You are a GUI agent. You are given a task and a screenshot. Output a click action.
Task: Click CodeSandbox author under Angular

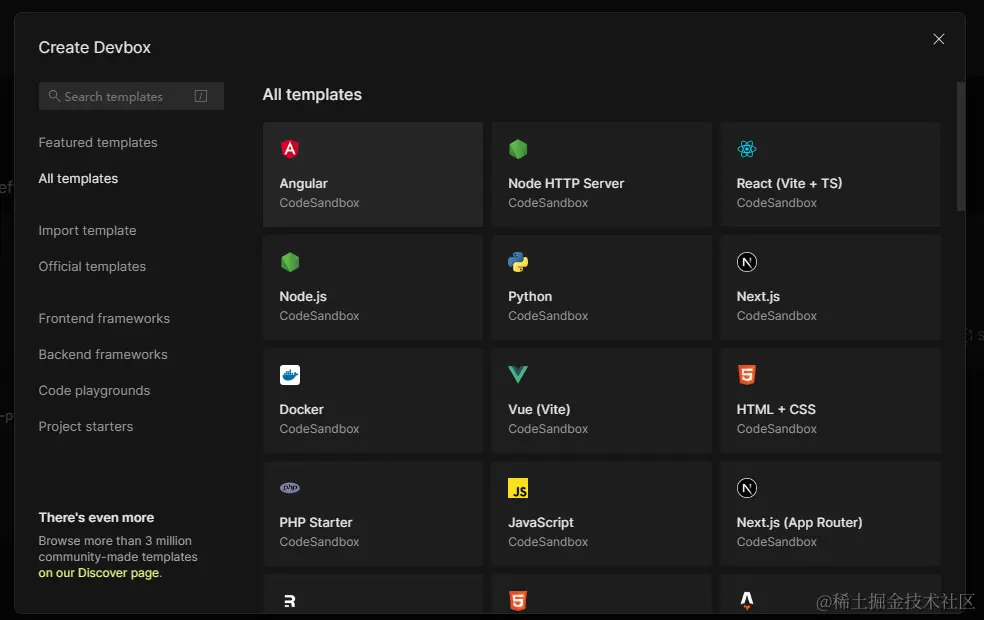point(319,203)
